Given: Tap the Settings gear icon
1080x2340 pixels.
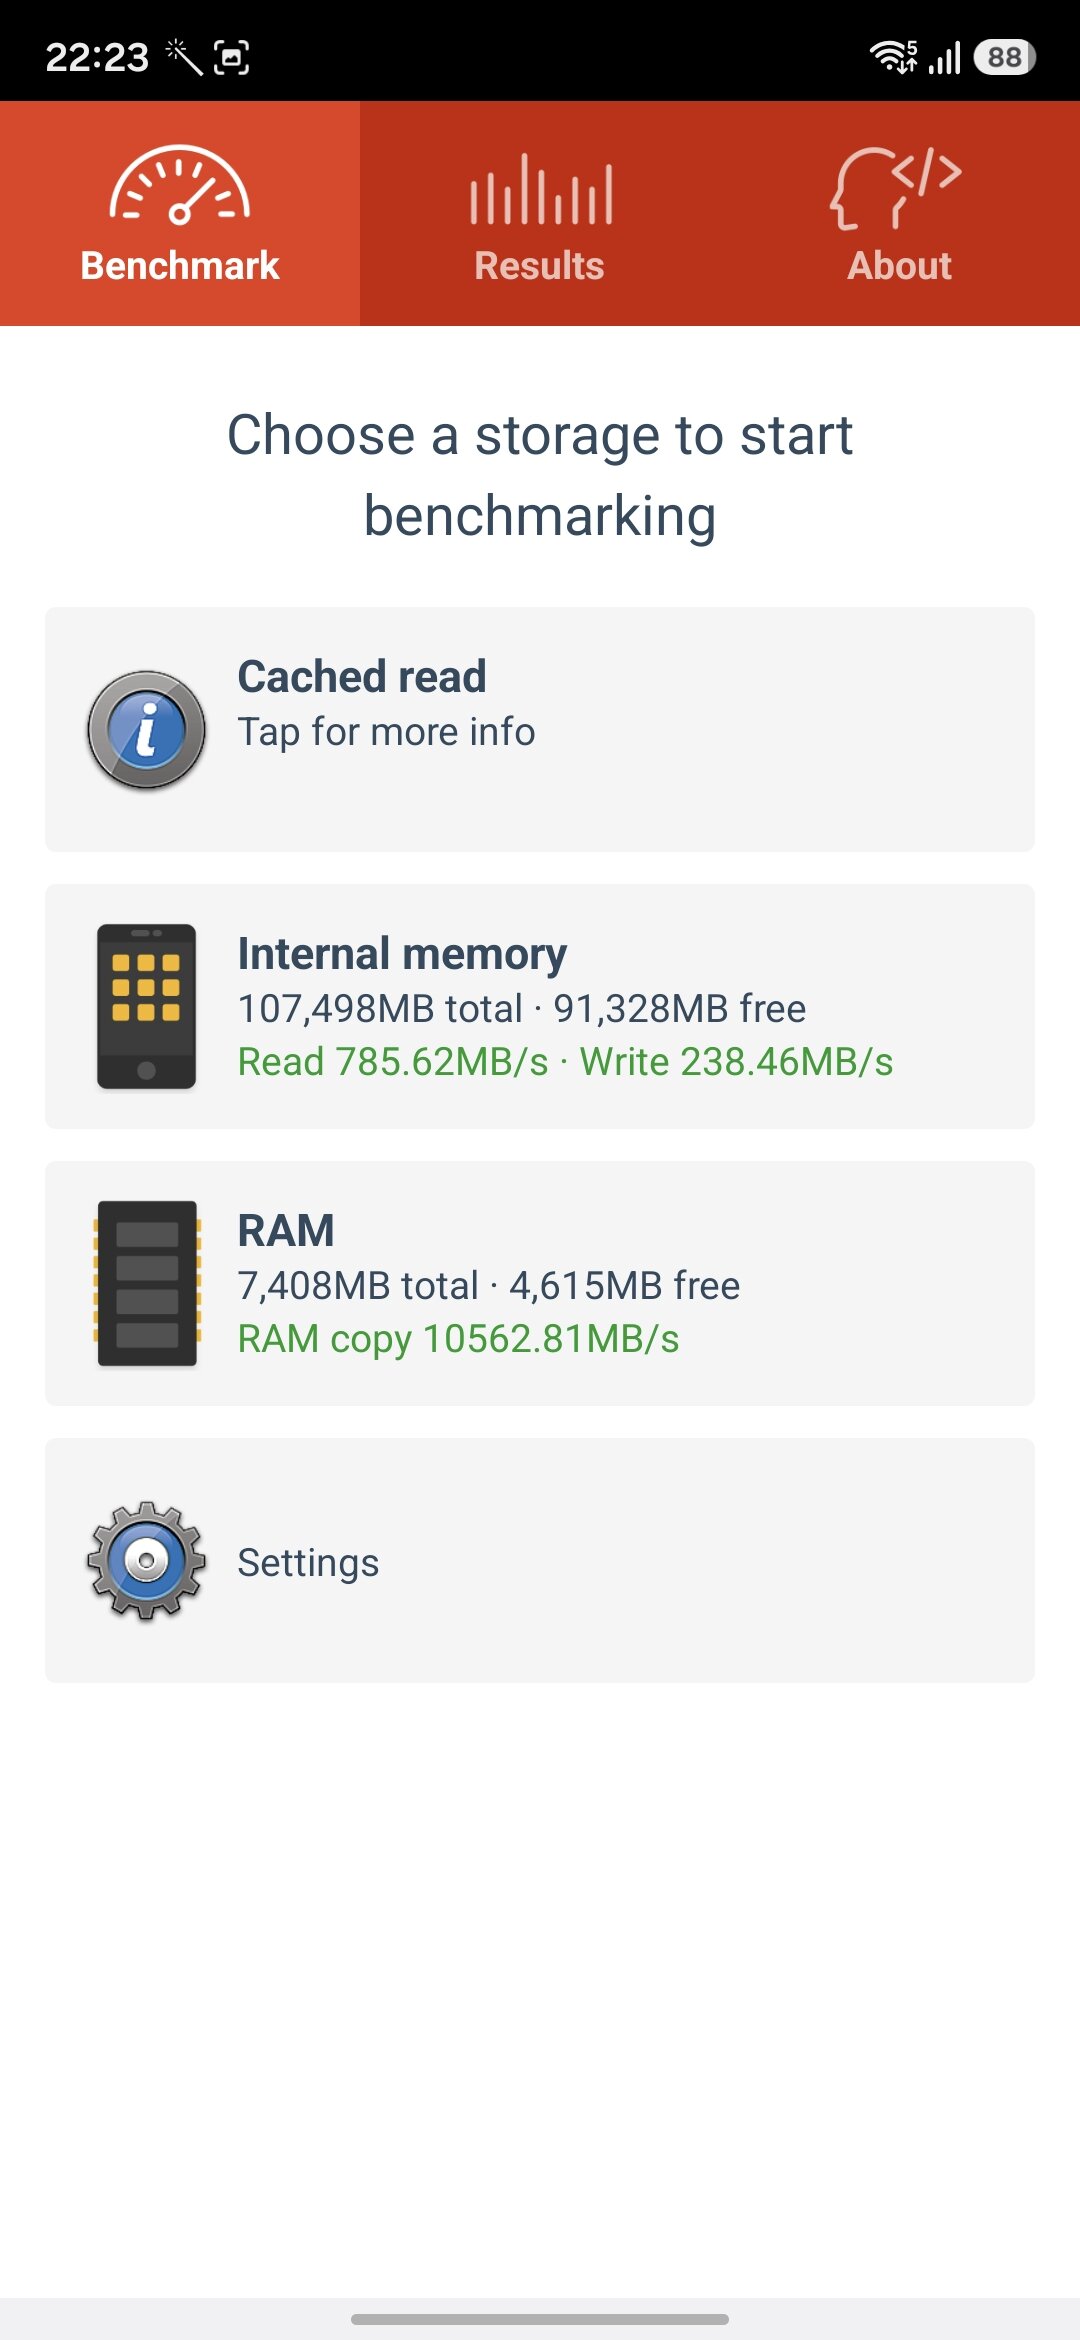Looking at the screenshot, I should [x=147, y=1561].
